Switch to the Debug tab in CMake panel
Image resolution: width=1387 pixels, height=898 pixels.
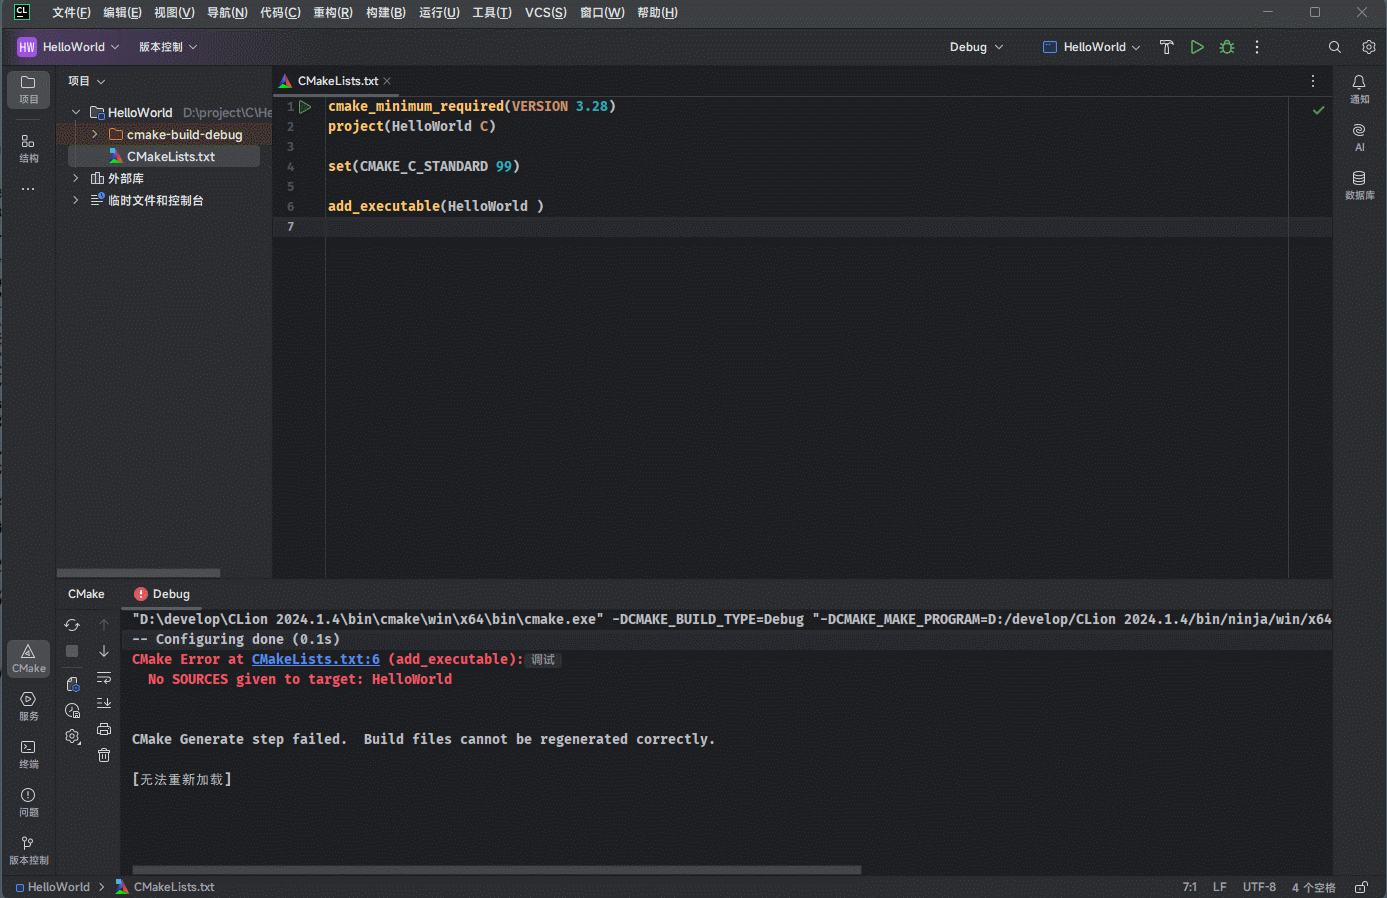(x=162, y=594)
